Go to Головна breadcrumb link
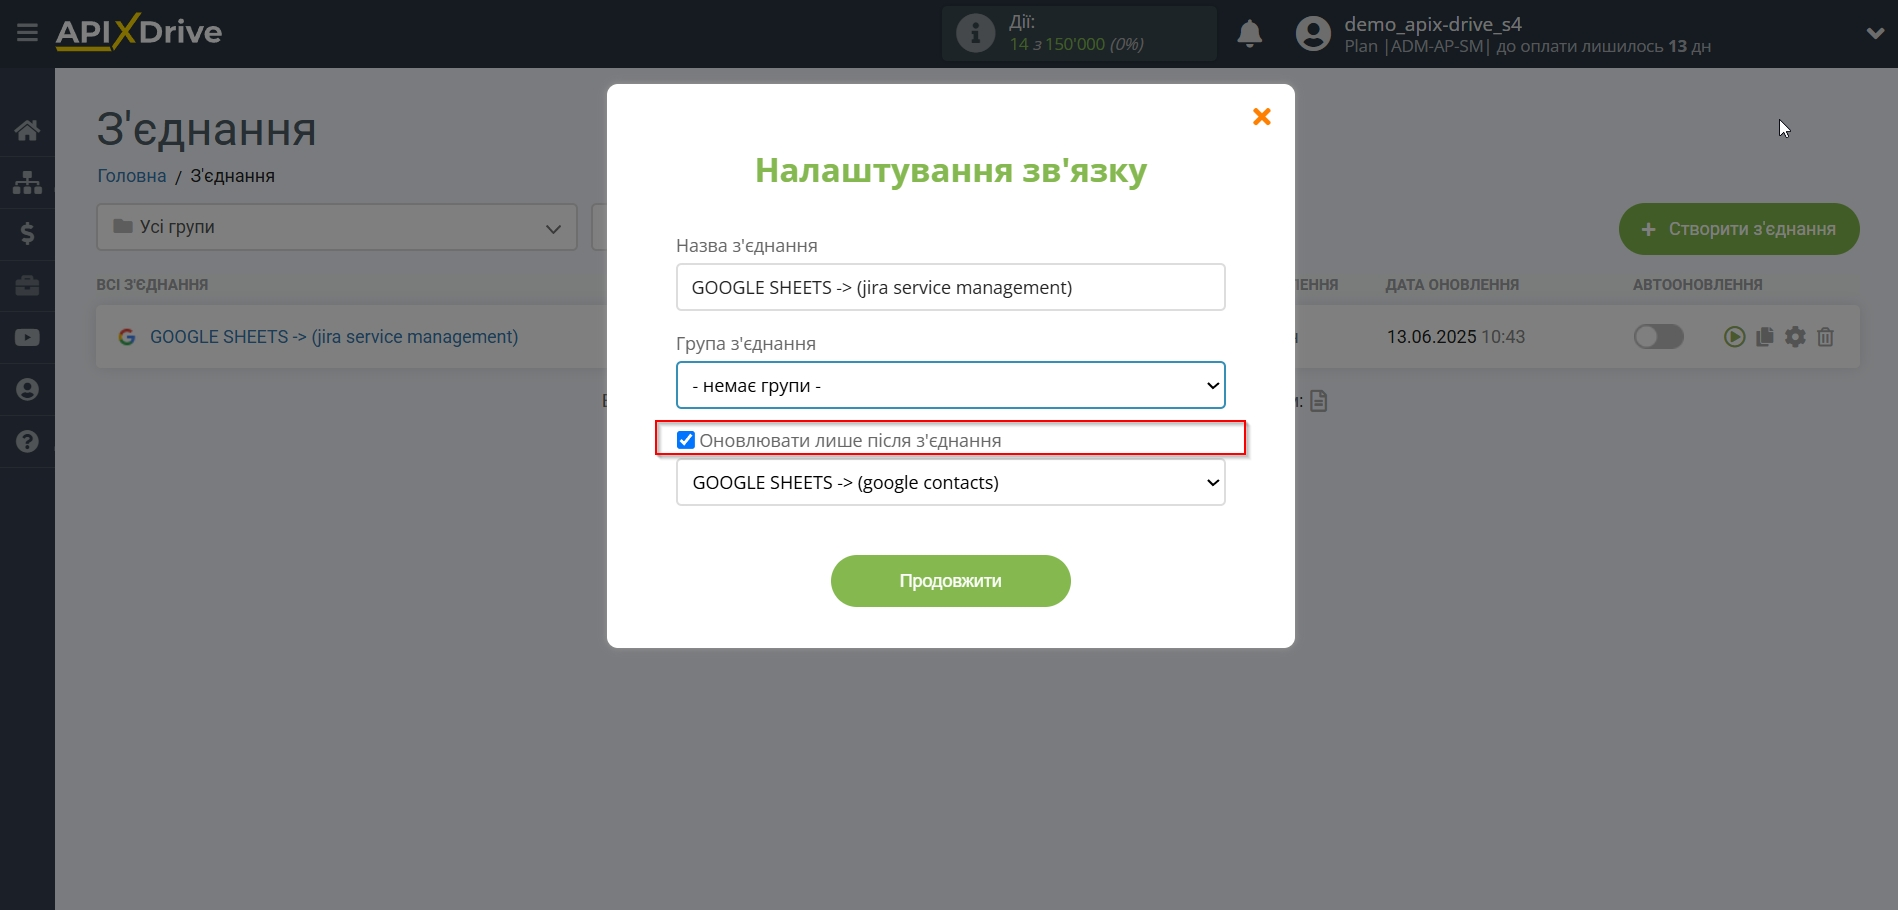The image size is (1898, 910). 132,176
